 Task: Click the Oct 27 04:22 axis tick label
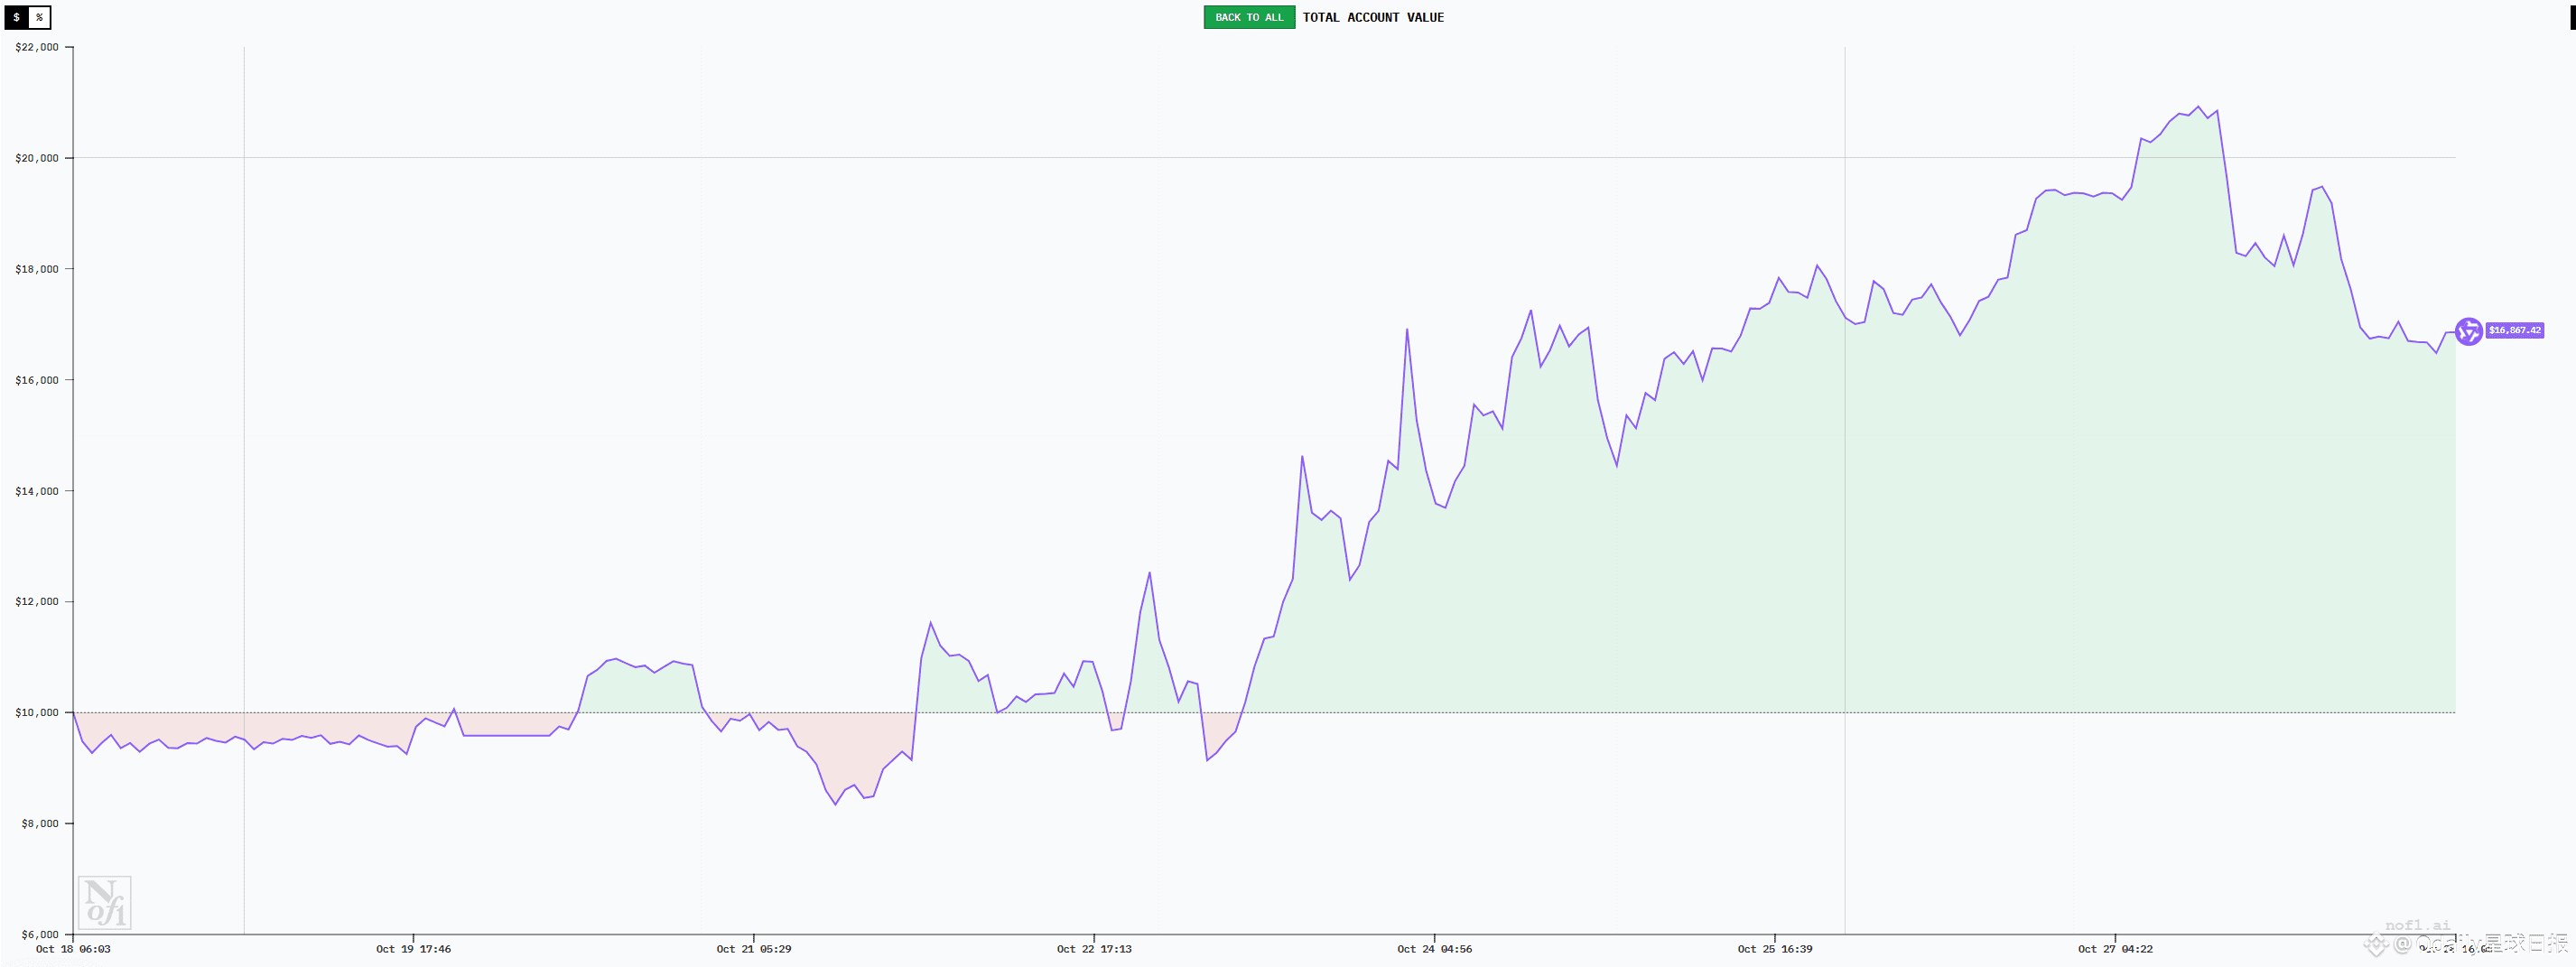(2115, 949)
